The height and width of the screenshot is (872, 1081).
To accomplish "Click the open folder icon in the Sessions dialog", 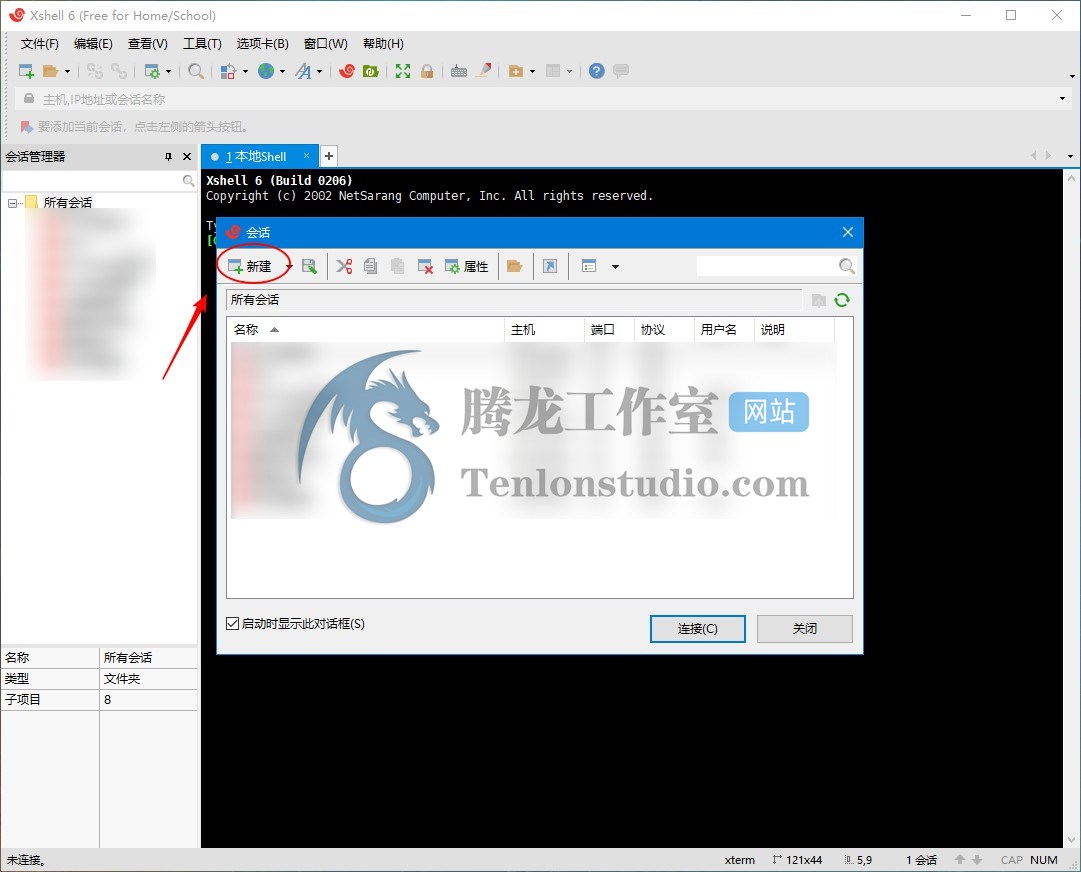I will coord(514,266).
